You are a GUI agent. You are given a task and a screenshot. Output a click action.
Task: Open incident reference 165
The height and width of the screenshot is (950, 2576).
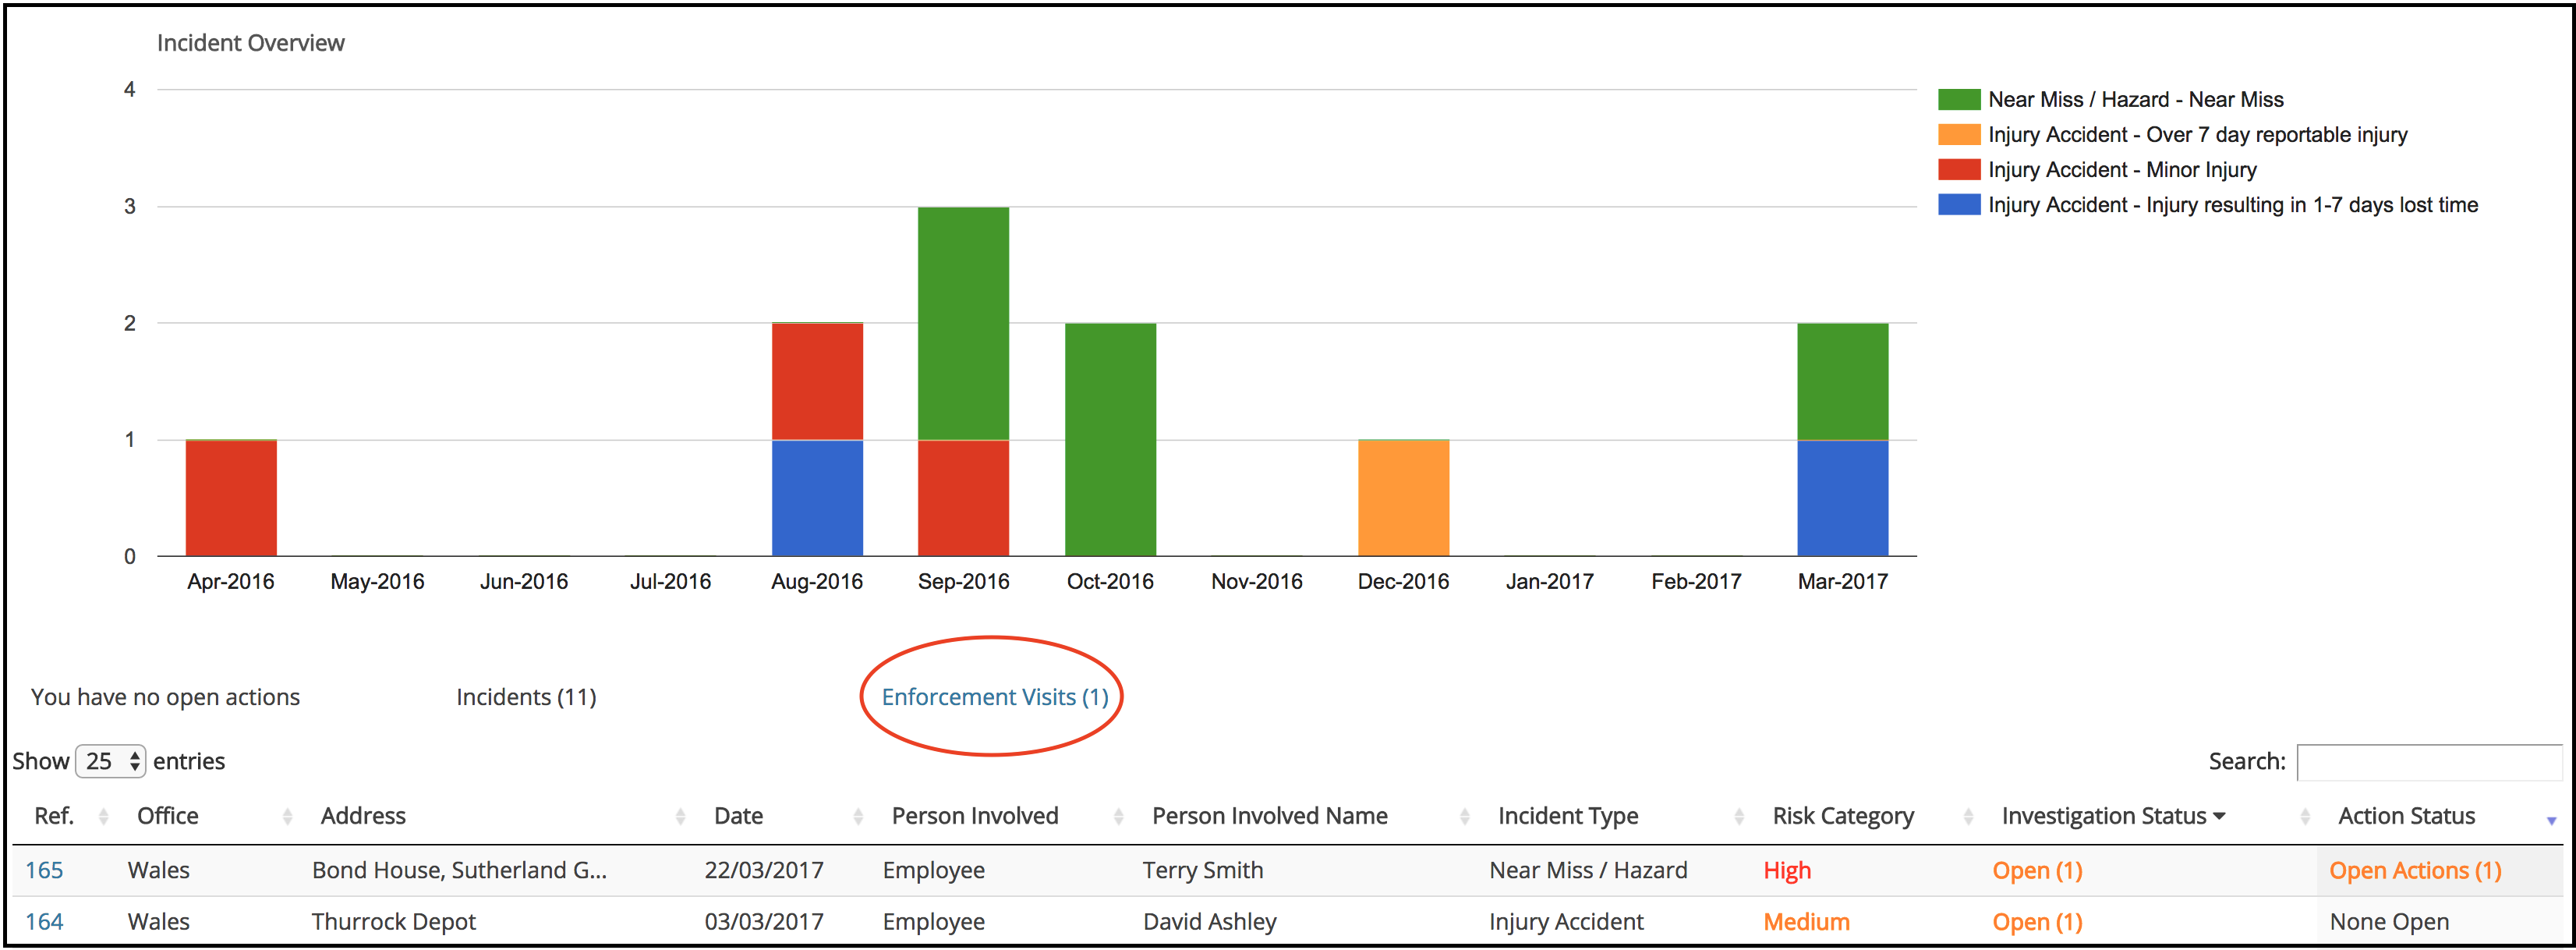(x=44, y=870)
